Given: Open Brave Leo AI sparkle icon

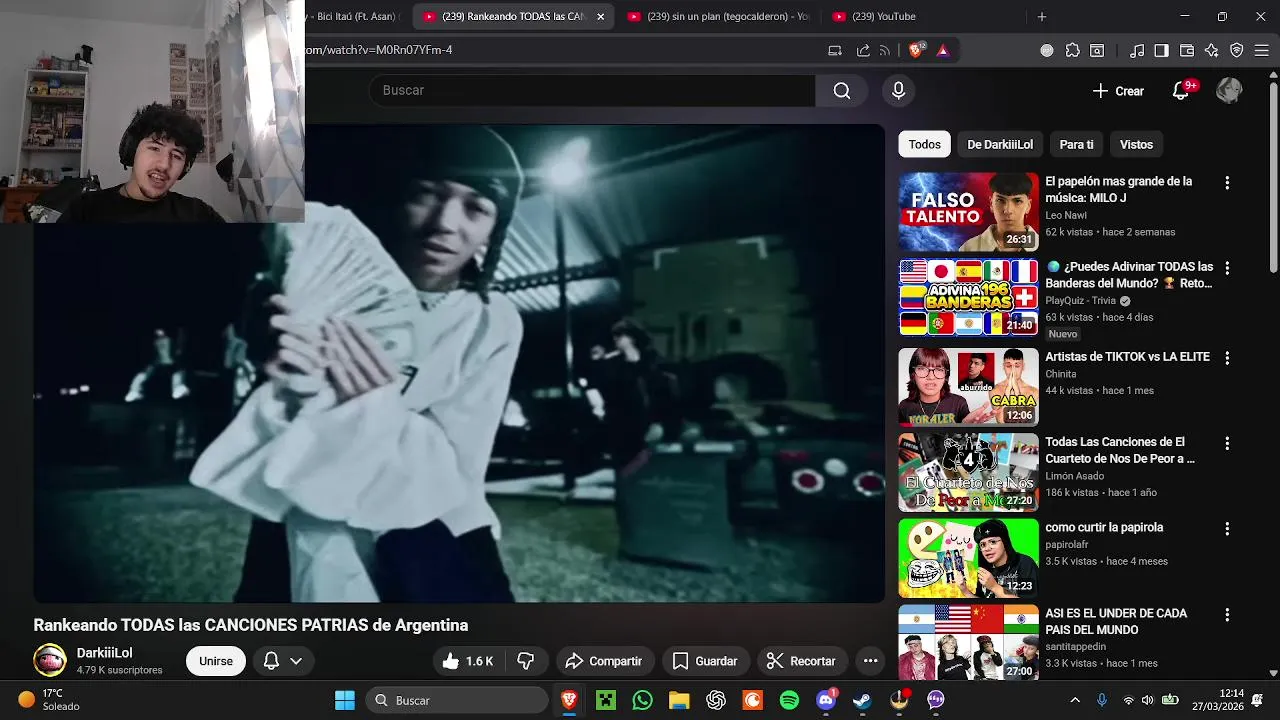Looking at the screenshot, I should pos(1212,50).
